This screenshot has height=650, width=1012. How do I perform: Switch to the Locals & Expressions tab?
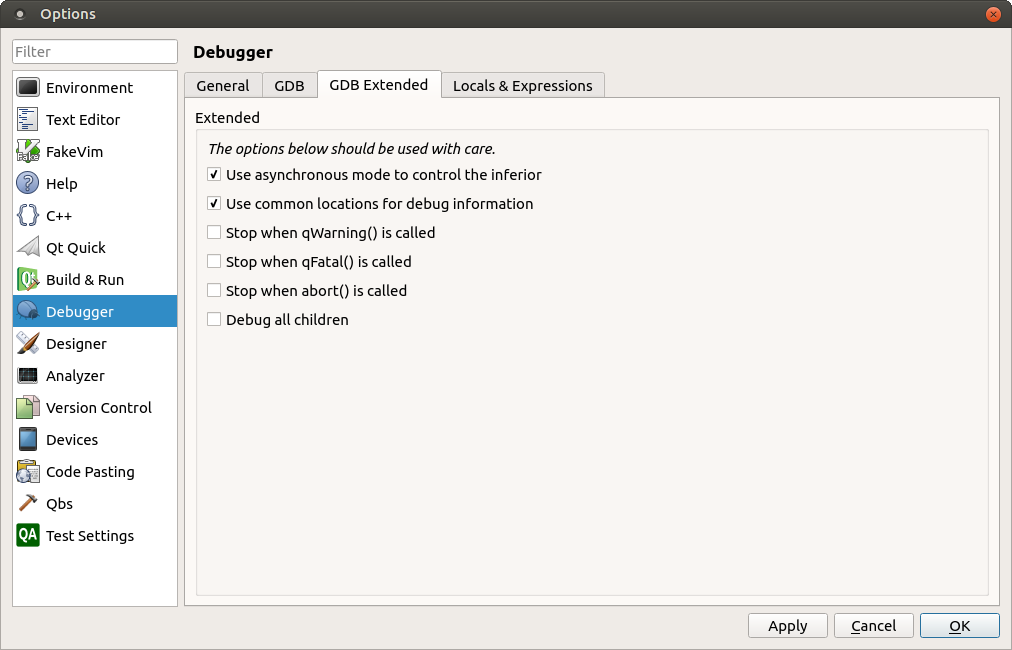coord(523,86)
